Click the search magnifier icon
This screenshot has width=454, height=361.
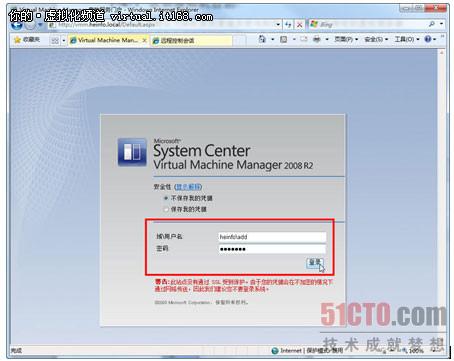click(x=432, y=24)
